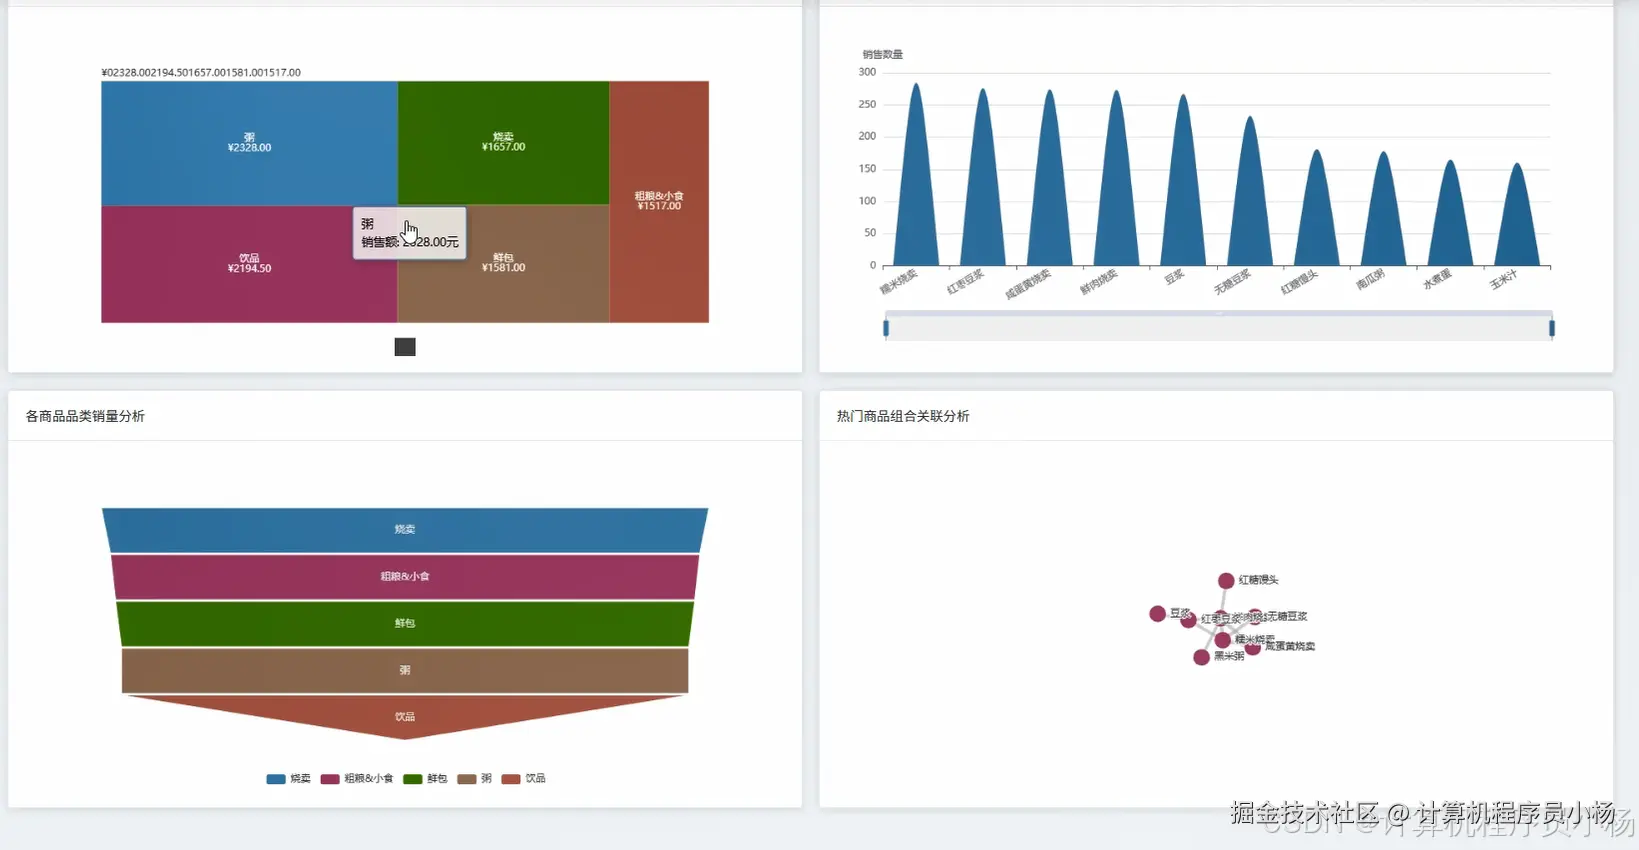Image resolution: width=1639 pixels, height=850 pixels.
Task: Click the 烧卖 funnel segment
Action: (405, 530)
